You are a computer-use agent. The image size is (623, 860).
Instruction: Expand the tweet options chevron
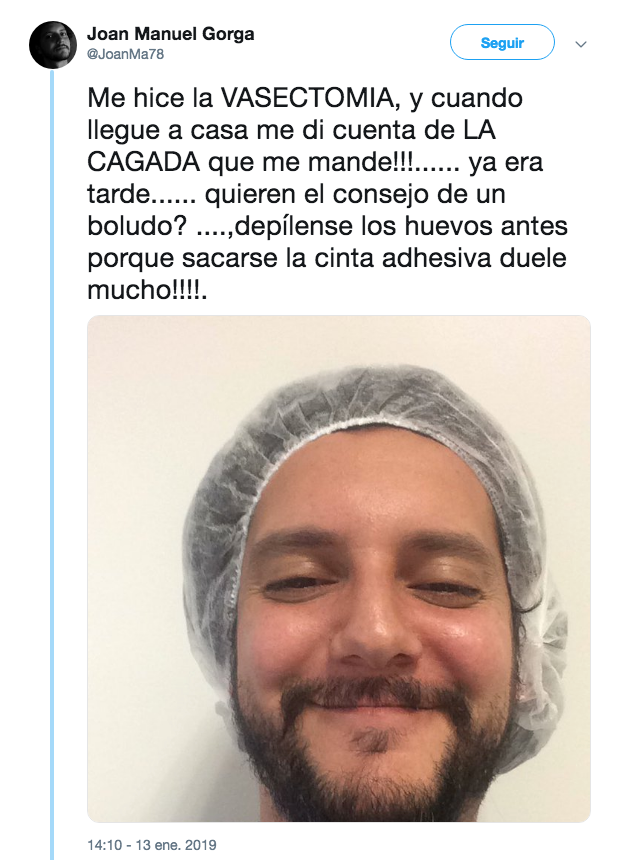[x=581, y=44]
